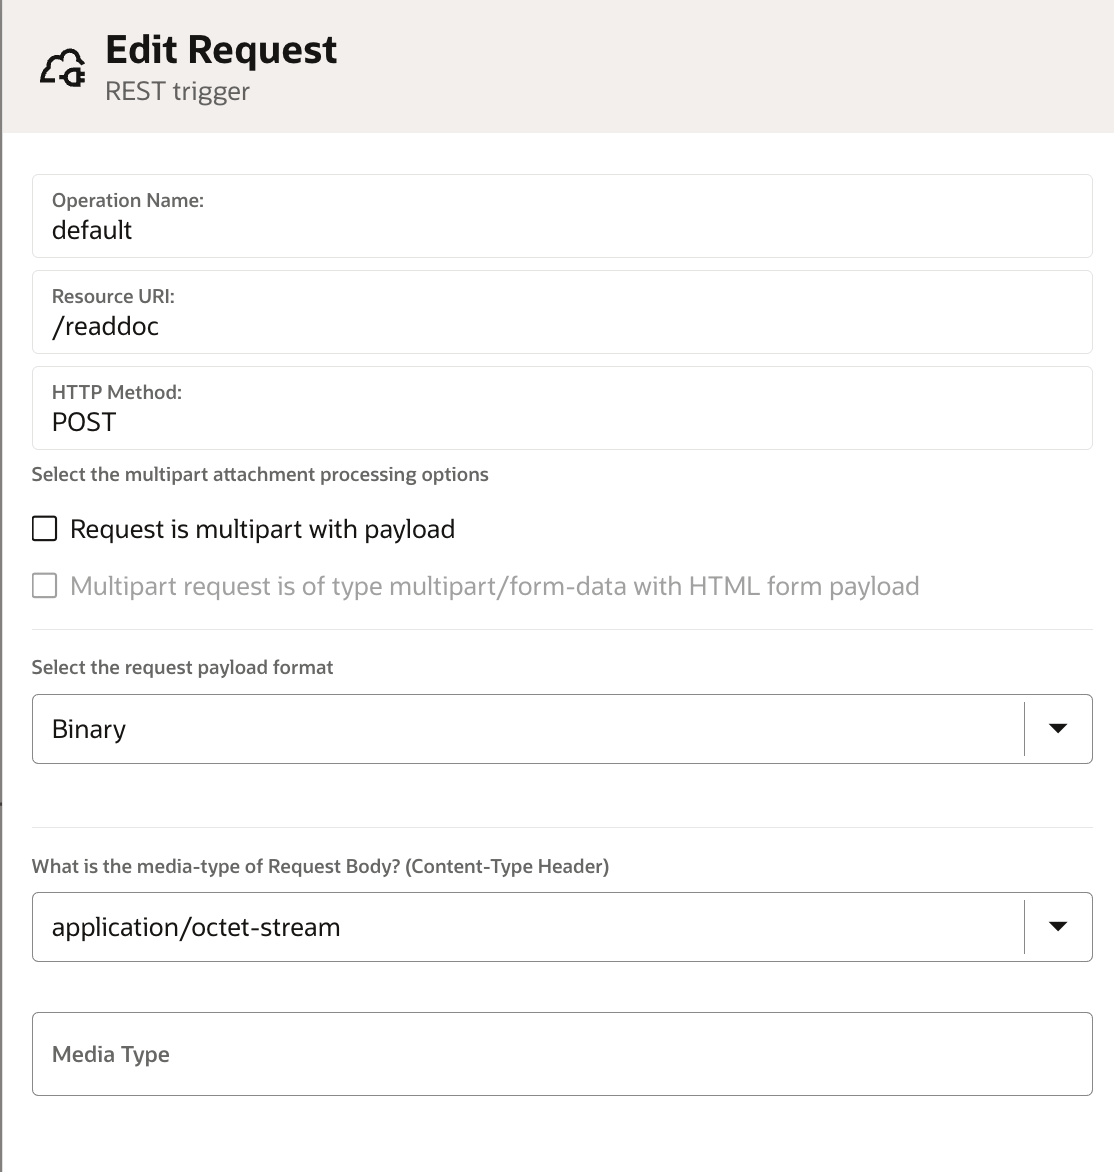Image resolution: width=1114 pixels, height=1172 pixels.
Task: Select the application/octet-stream media-type combo box
Action: [x=562, y=927]
